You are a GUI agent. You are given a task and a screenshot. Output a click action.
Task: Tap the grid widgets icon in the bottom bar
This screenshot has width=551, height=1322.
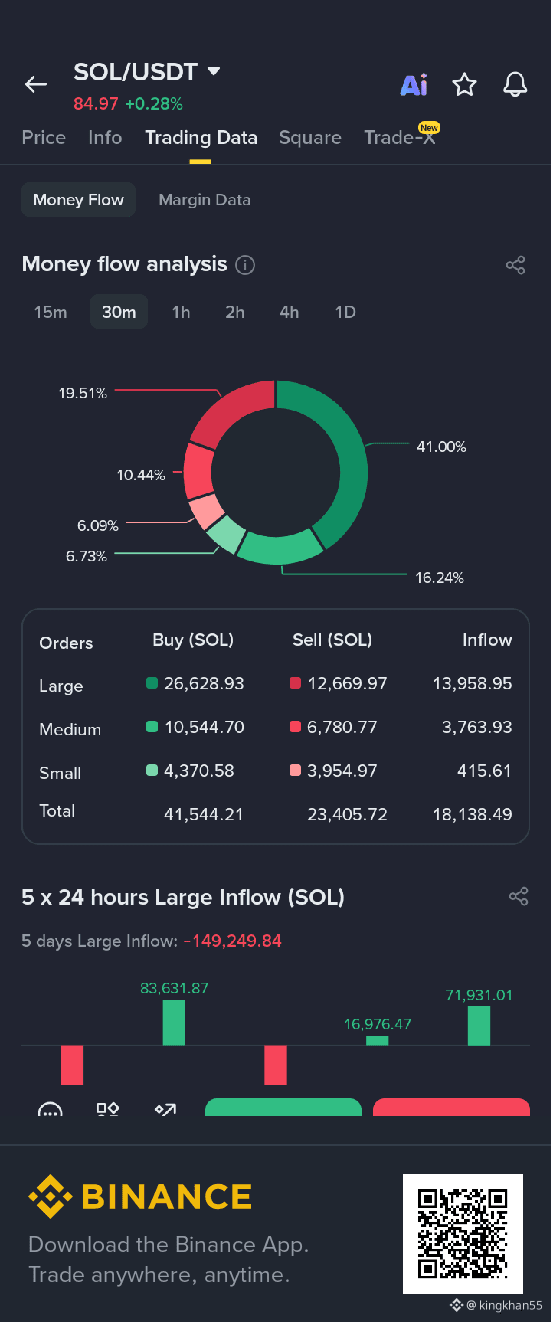coord(108,1109)
